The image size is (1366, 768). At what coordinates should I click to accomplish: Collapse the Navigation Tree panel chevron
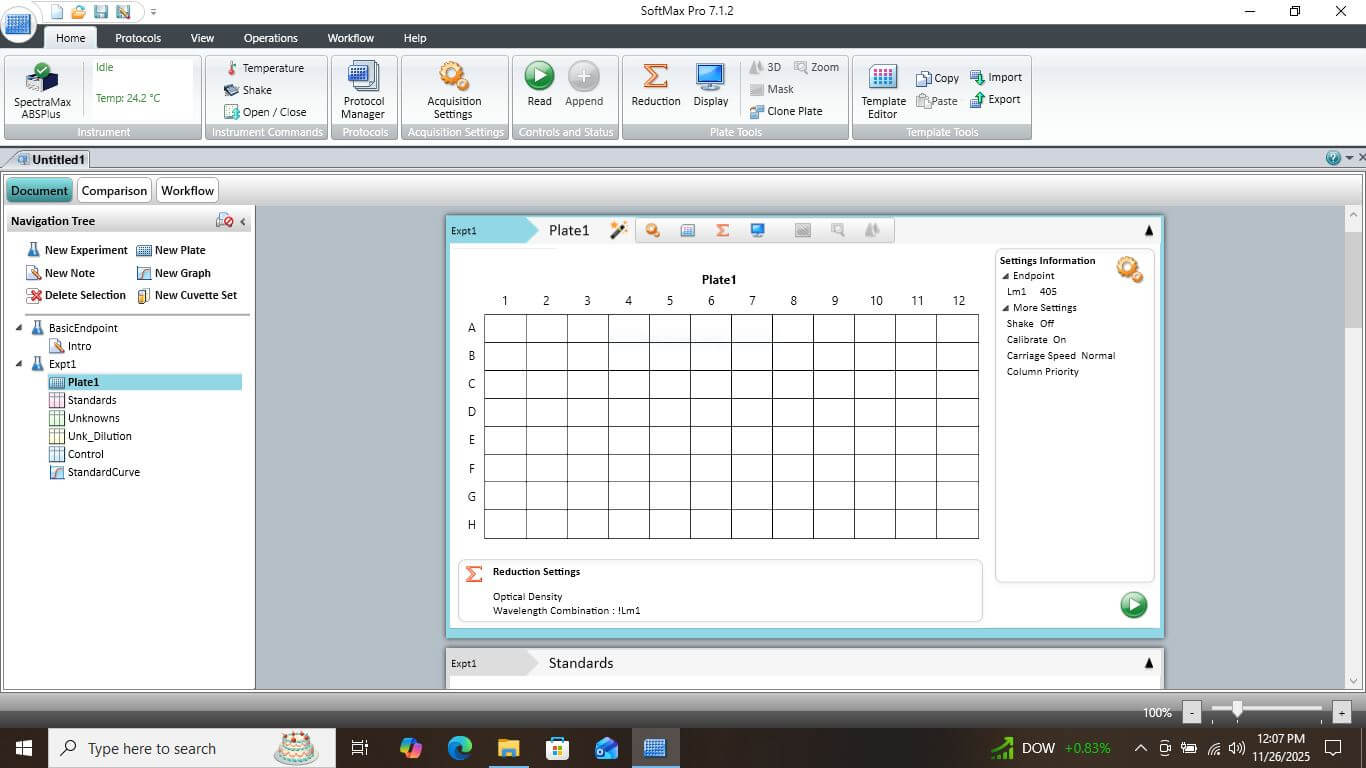(243, 222)
